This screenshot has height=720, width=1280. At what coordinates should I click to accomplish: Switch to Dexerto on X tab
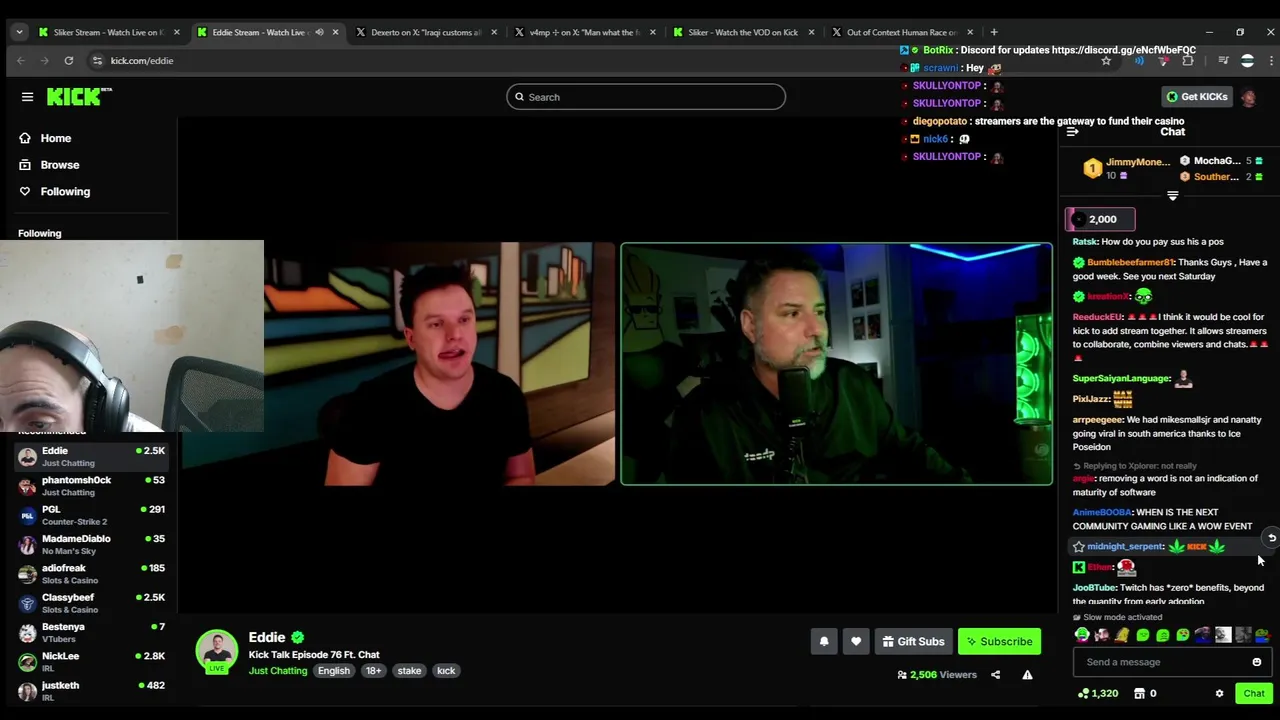pyautogui.click(x=425, y=32)
